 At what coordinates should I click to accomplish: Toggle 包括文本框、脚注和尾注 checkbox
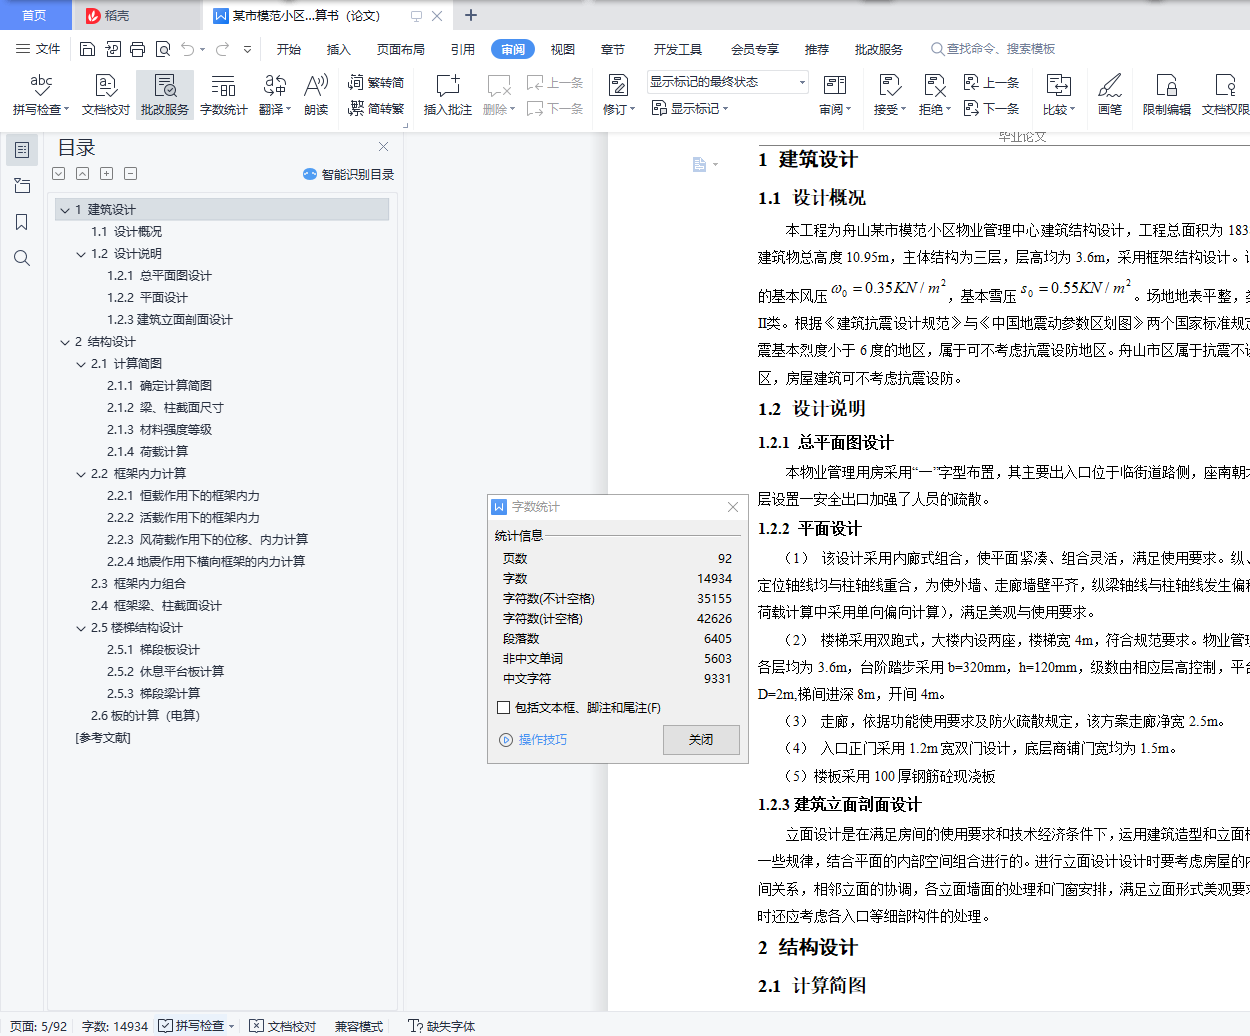(x=504, y=707)
